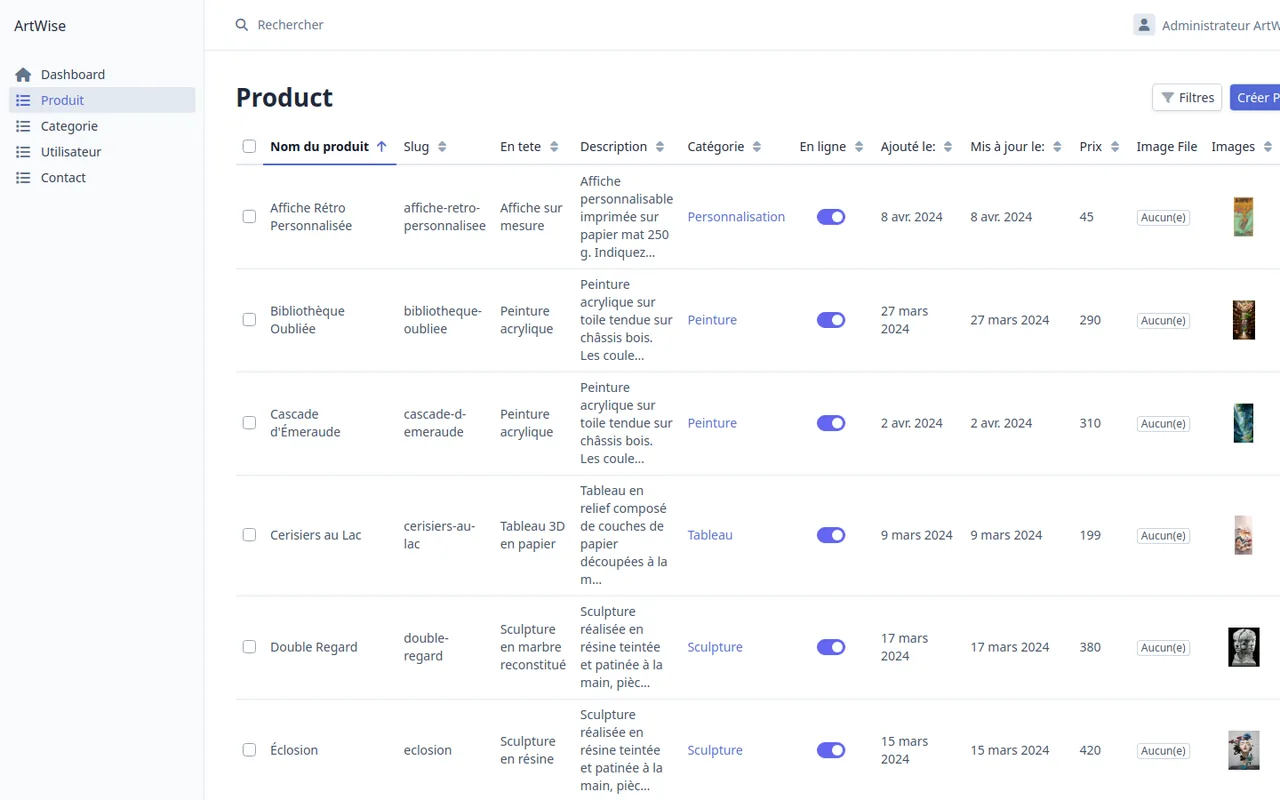Viewport: 1280px width, 800px height.
Task: Click the list icon beside Categorie
Action: [23, 127]
